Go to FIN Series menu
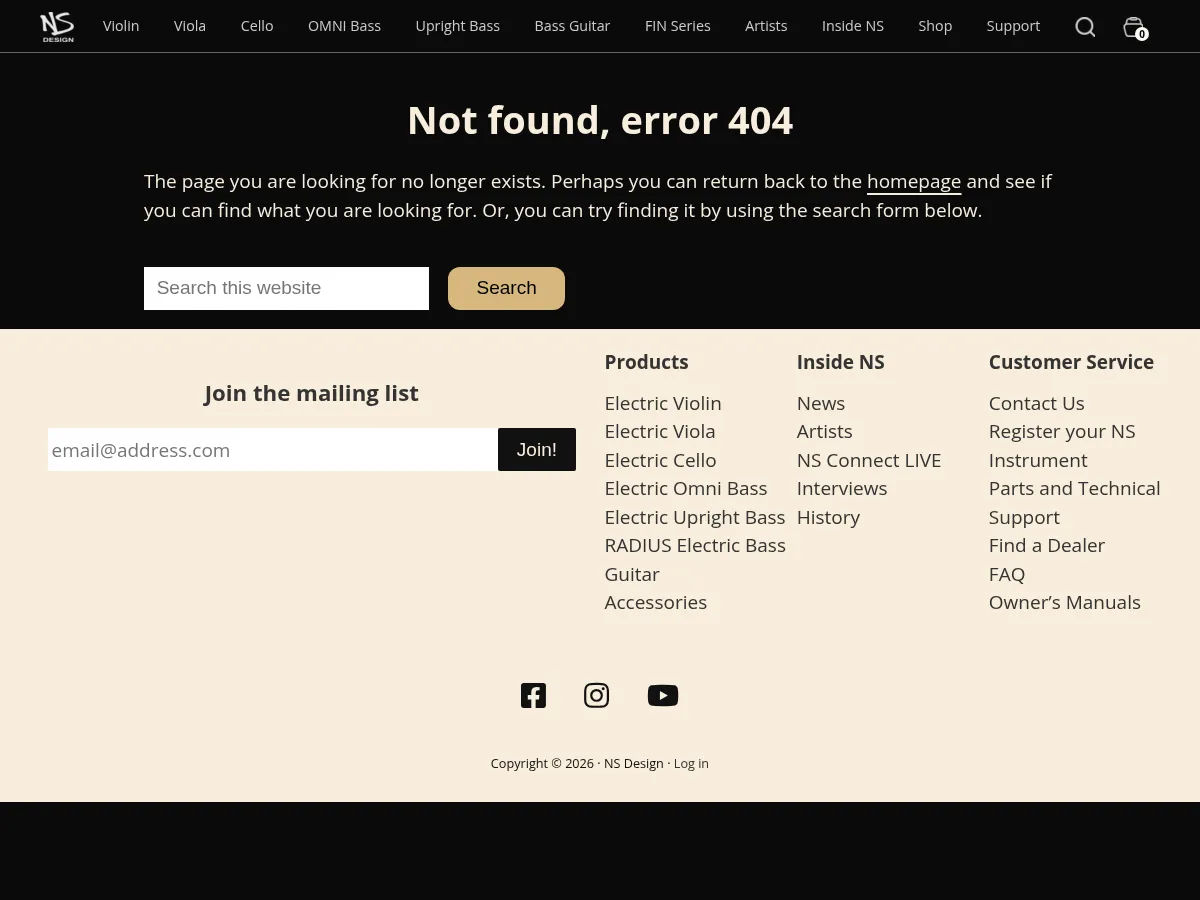The width and height of the screenshot is (1200, 900). coord(677,26)
